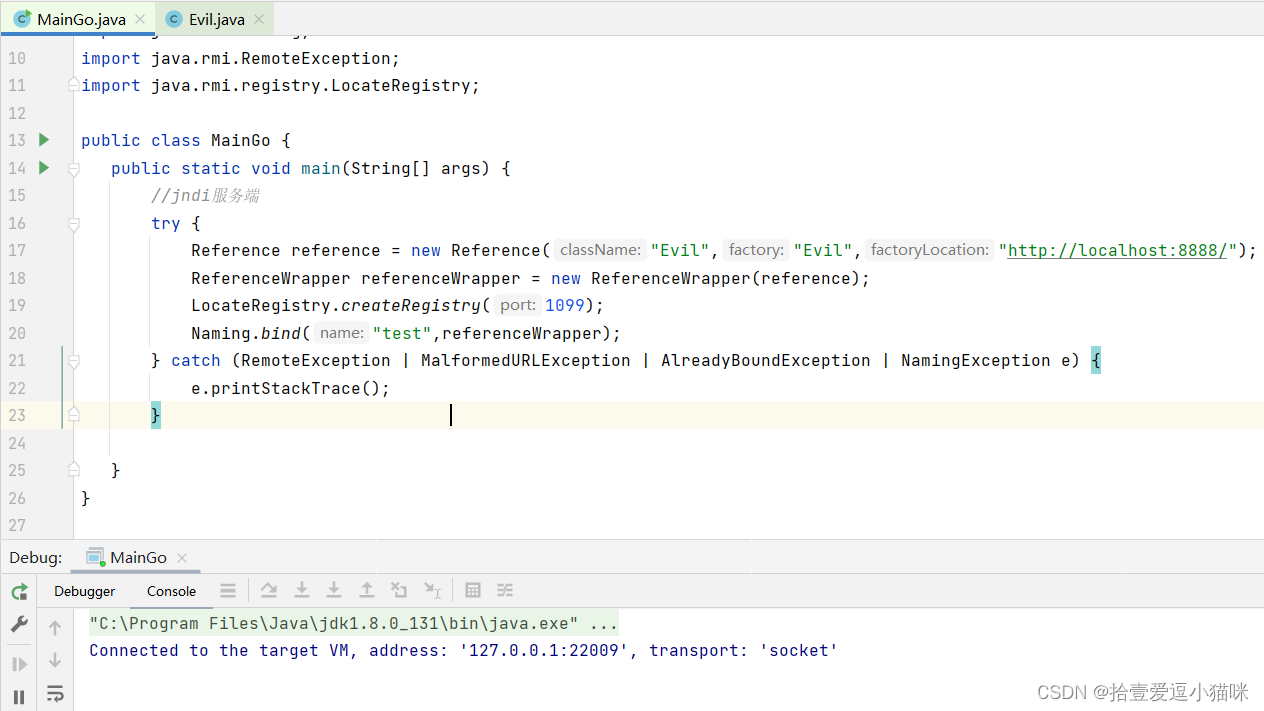Rerun MainGo debug session
The height and width of the screenshot is (711, 1264).
19,592
